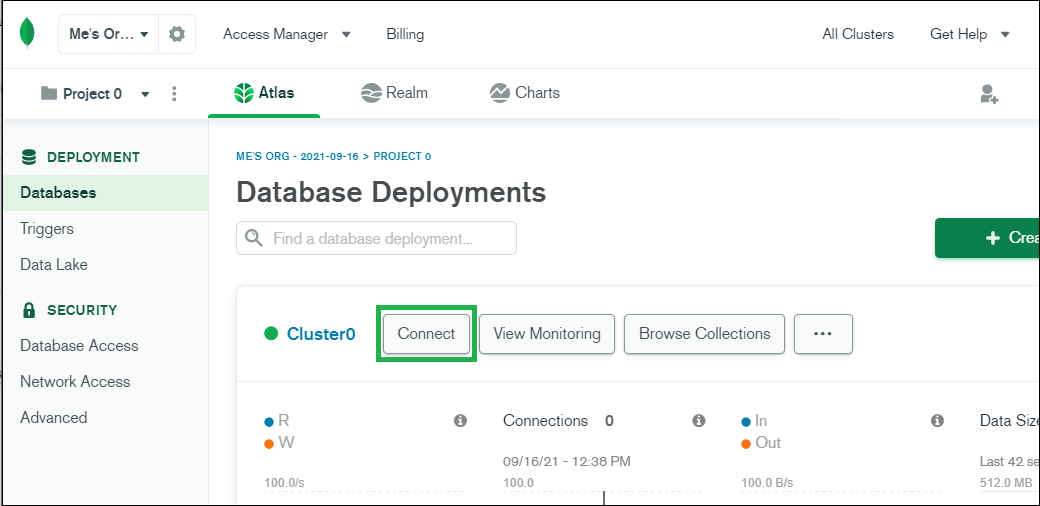Switch to the Atlas tab
This screenshot has width=1040, height=506.
pyautogui.click(x=264, y=93)
